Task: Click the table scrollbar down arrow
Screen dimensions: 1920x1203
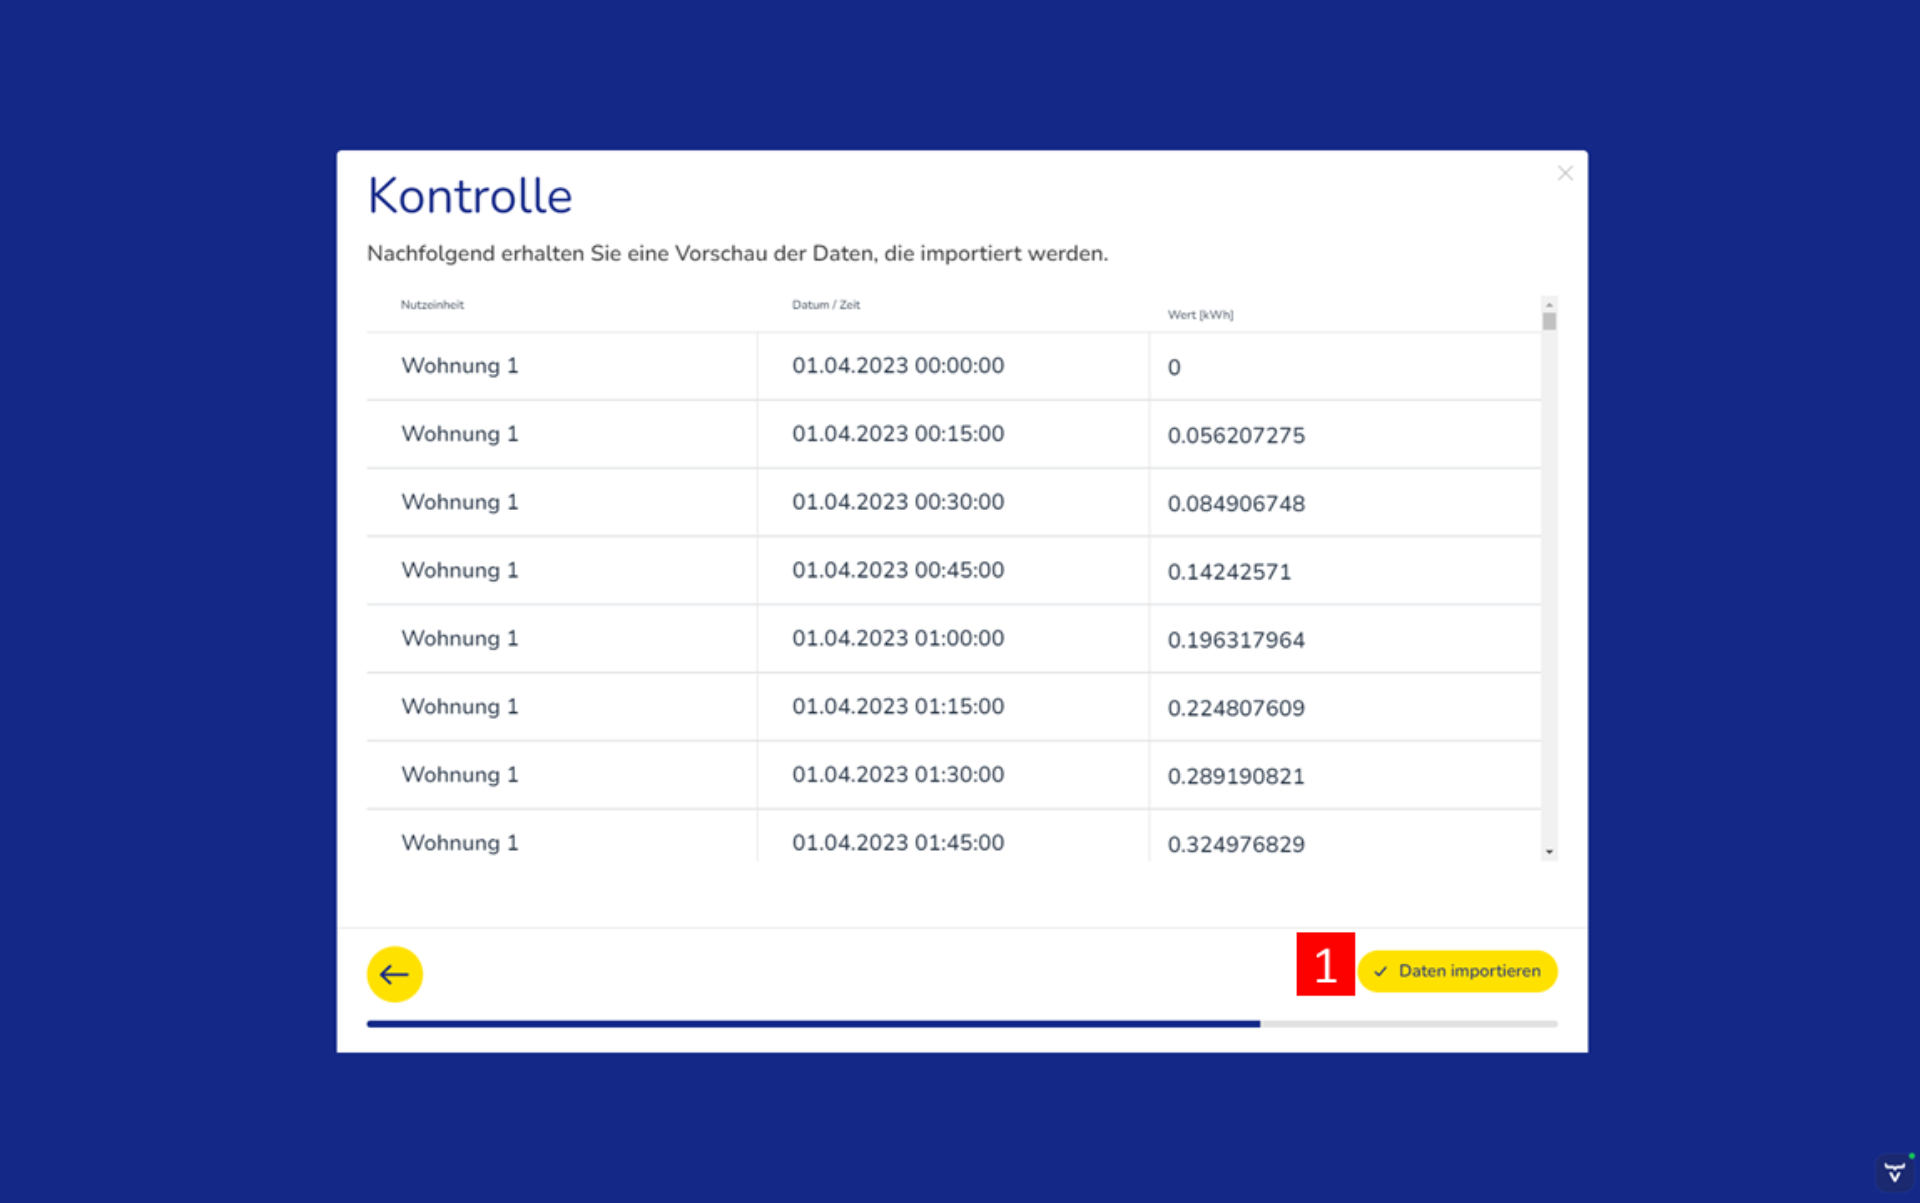Action: point(1549,852)
